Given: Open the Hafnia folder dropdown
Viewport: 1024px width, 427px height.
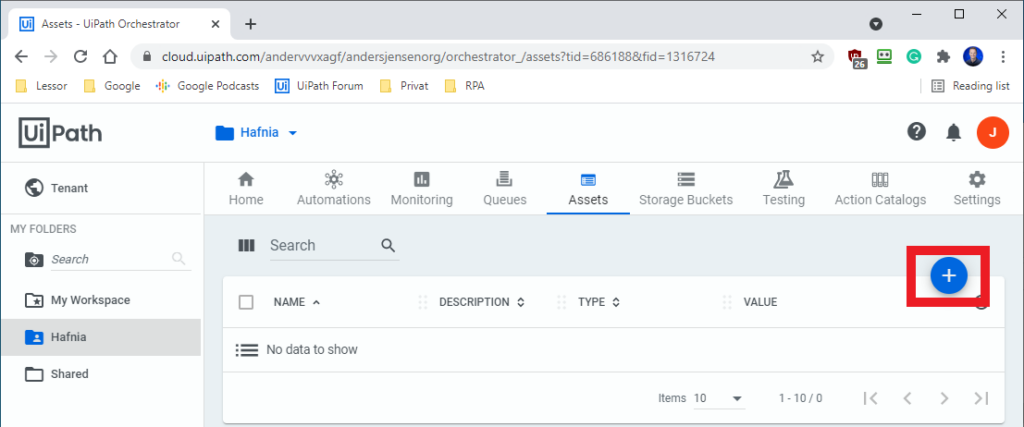Looking at the screenshot, I should [257, 133].
